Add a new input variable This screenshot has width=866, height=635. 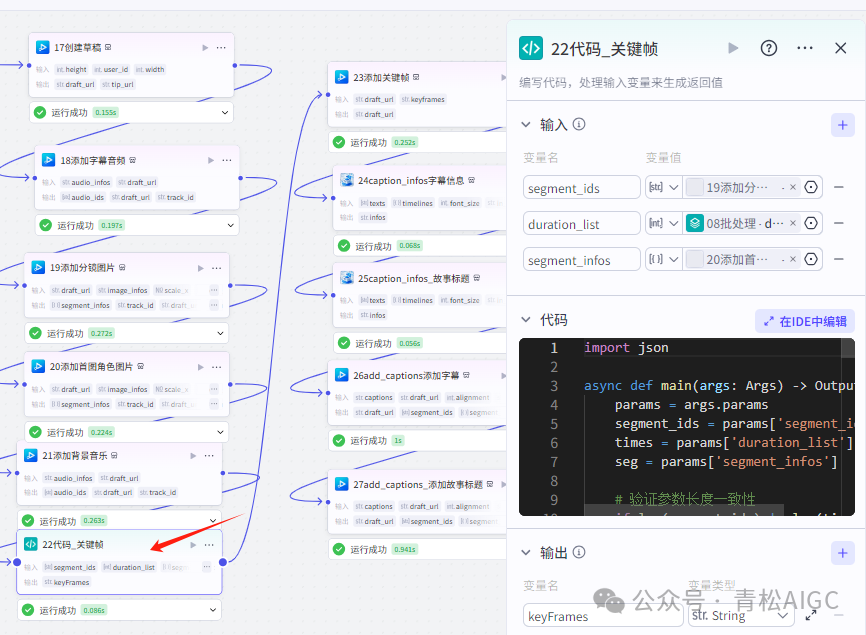coord(842,125)
